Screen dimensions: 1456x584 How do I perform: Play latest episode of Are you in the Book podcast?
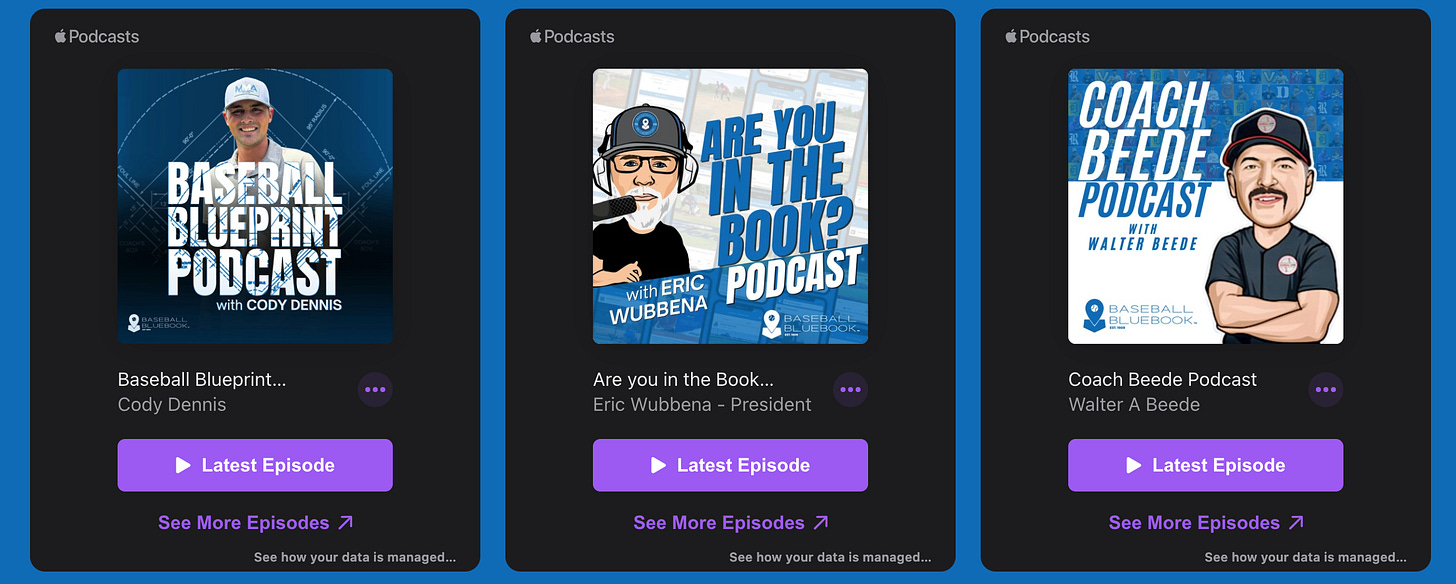730,465
